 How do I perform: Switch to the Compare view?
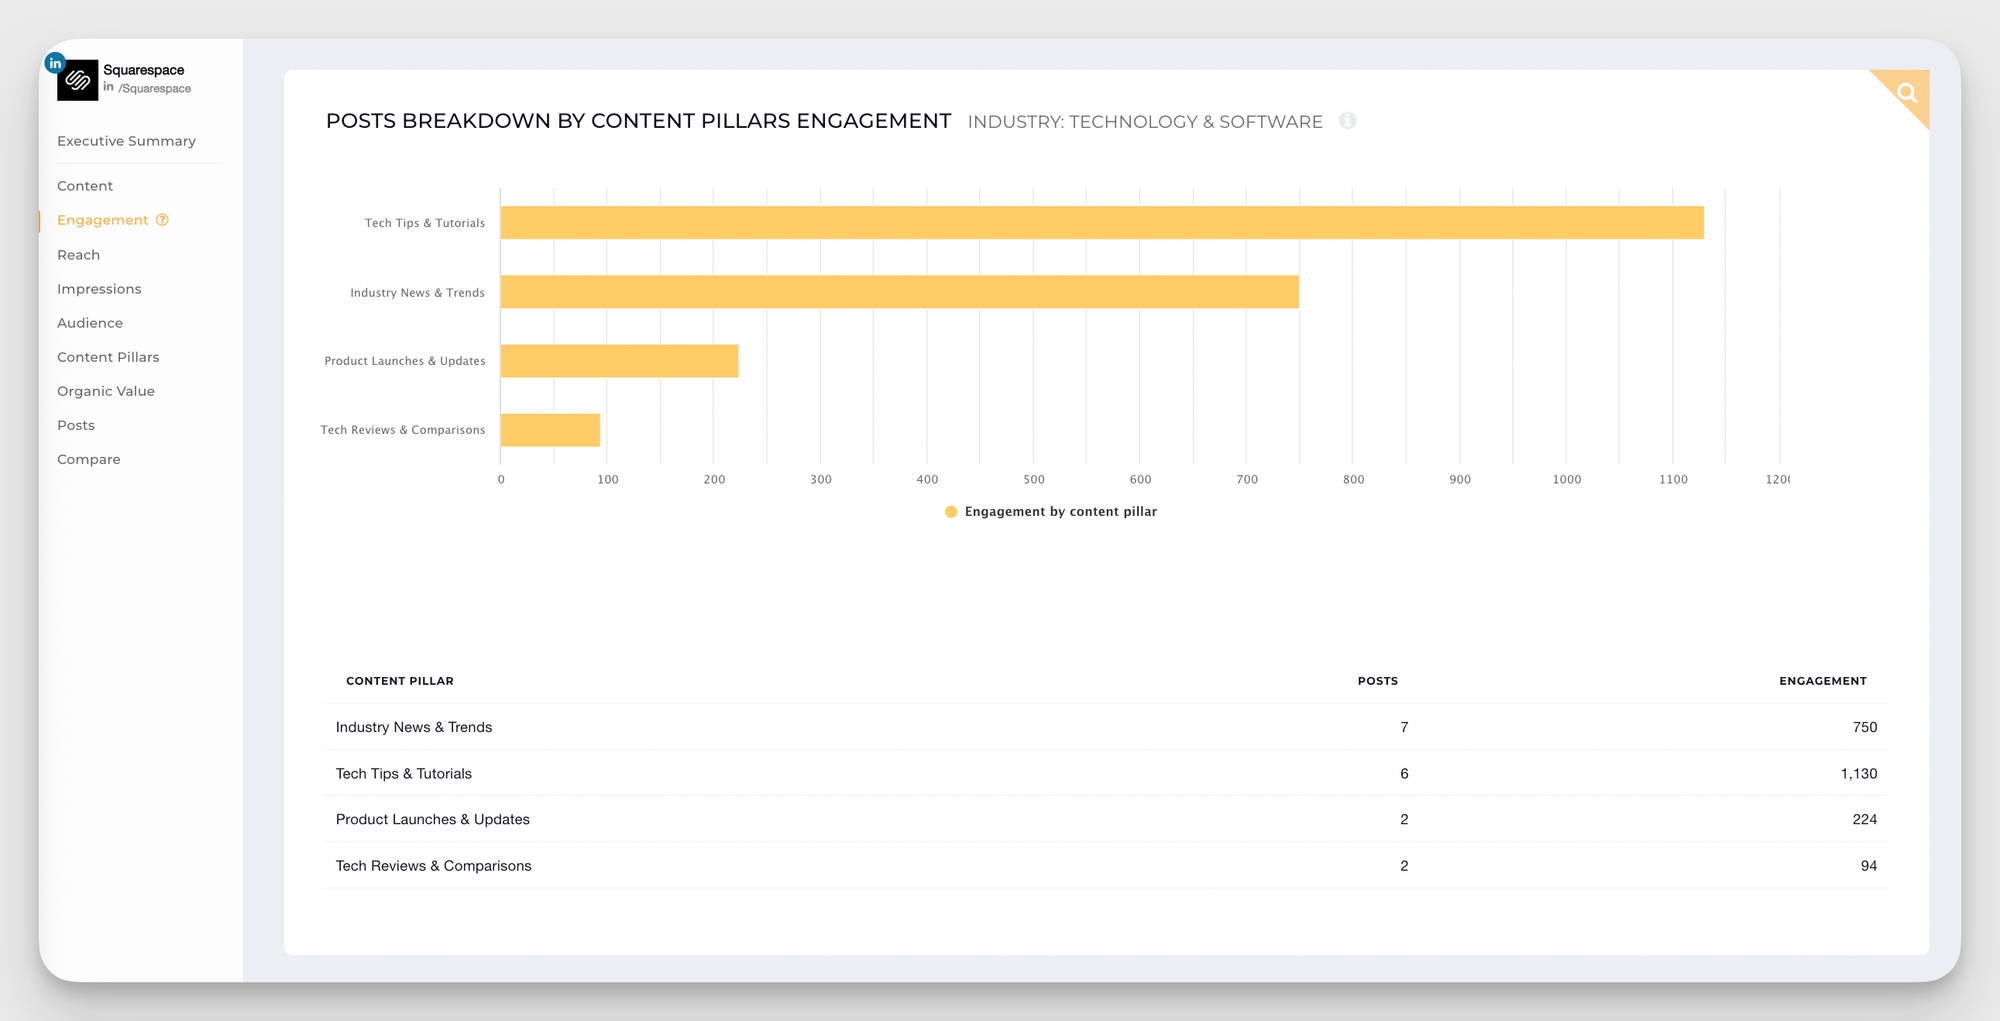point(89,459)
